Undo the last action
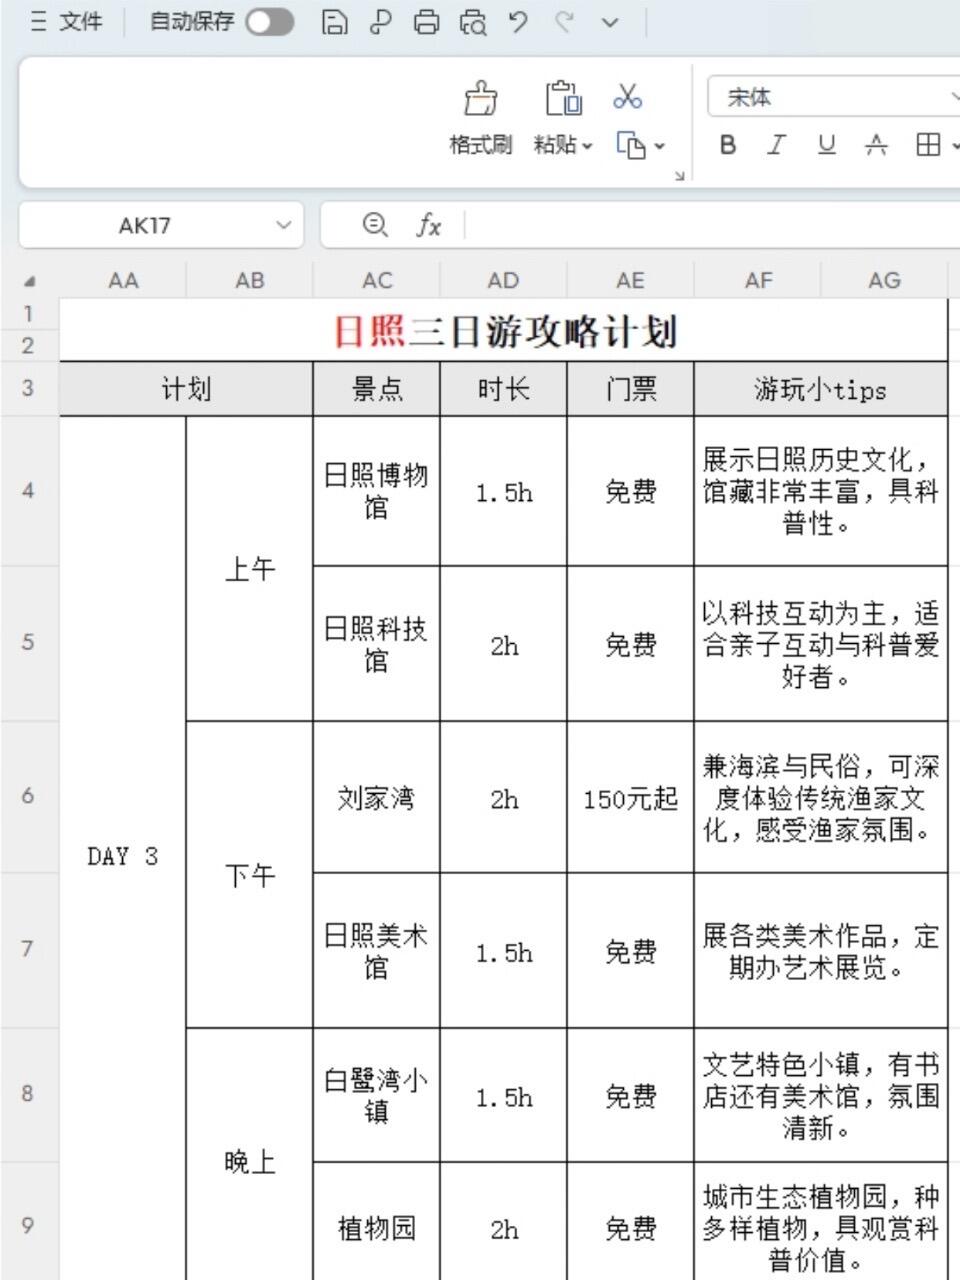This screenshot has width=960, height=1280. pyautogui.click(x=518, y=21)
